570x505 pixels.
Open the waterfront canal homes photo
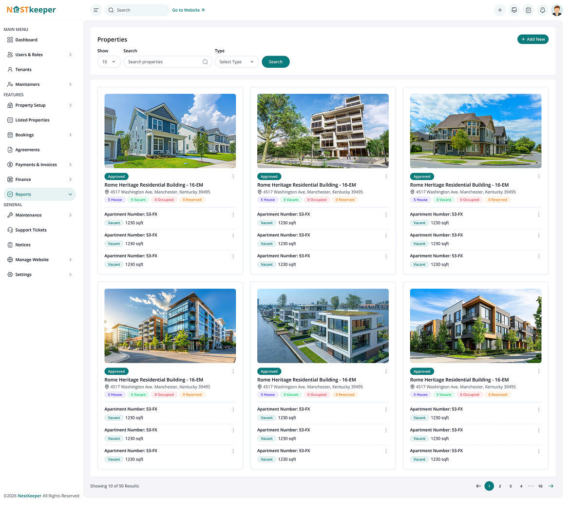323,326
